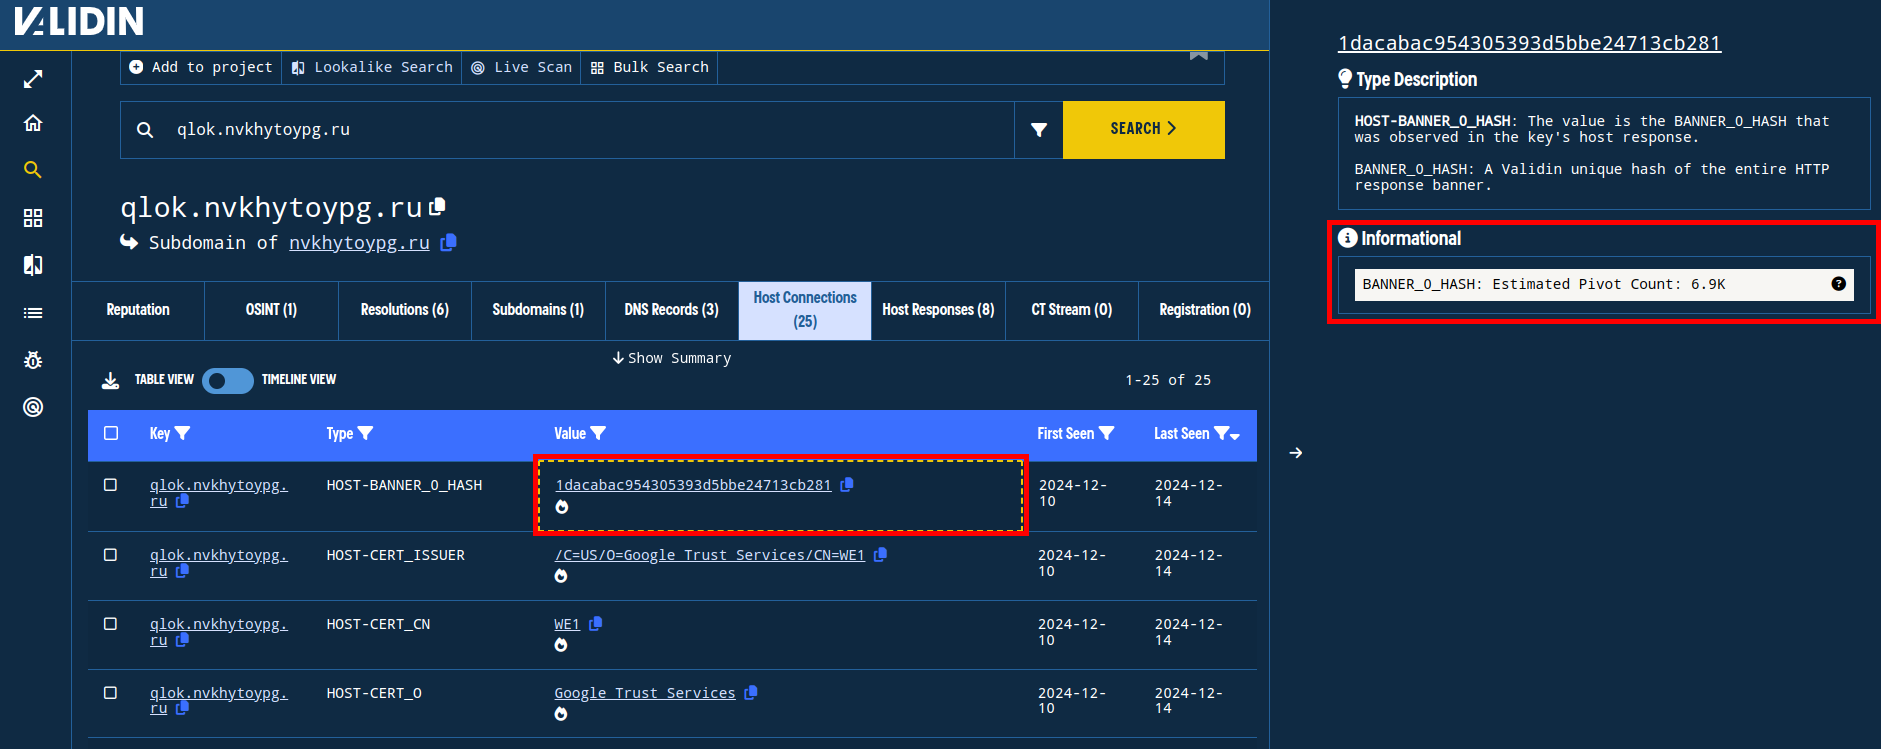Check the HOST-CERT_ISSUER row checkbox

(111, 555)
